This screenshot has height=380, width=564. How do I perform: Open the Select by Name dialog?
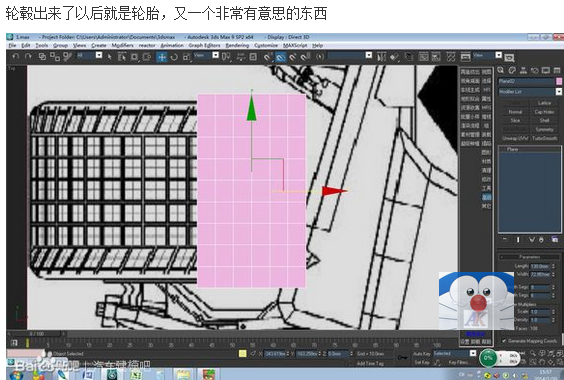(x=122, y=57)
